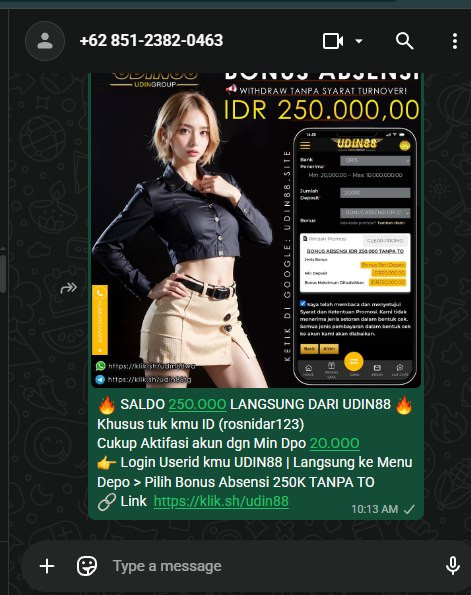
Task: Open the https://klik.sh/udin88 link
Action: click(x=221, y=501)
